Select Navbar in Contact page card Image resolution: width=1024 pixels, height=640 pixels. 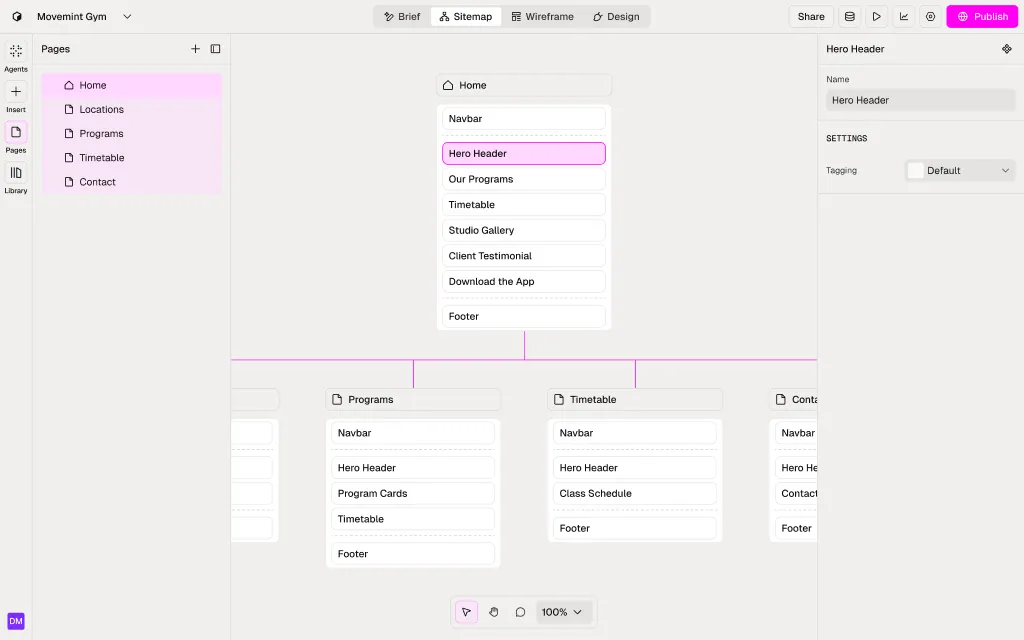pyautogui.click(x=796, y=433)
